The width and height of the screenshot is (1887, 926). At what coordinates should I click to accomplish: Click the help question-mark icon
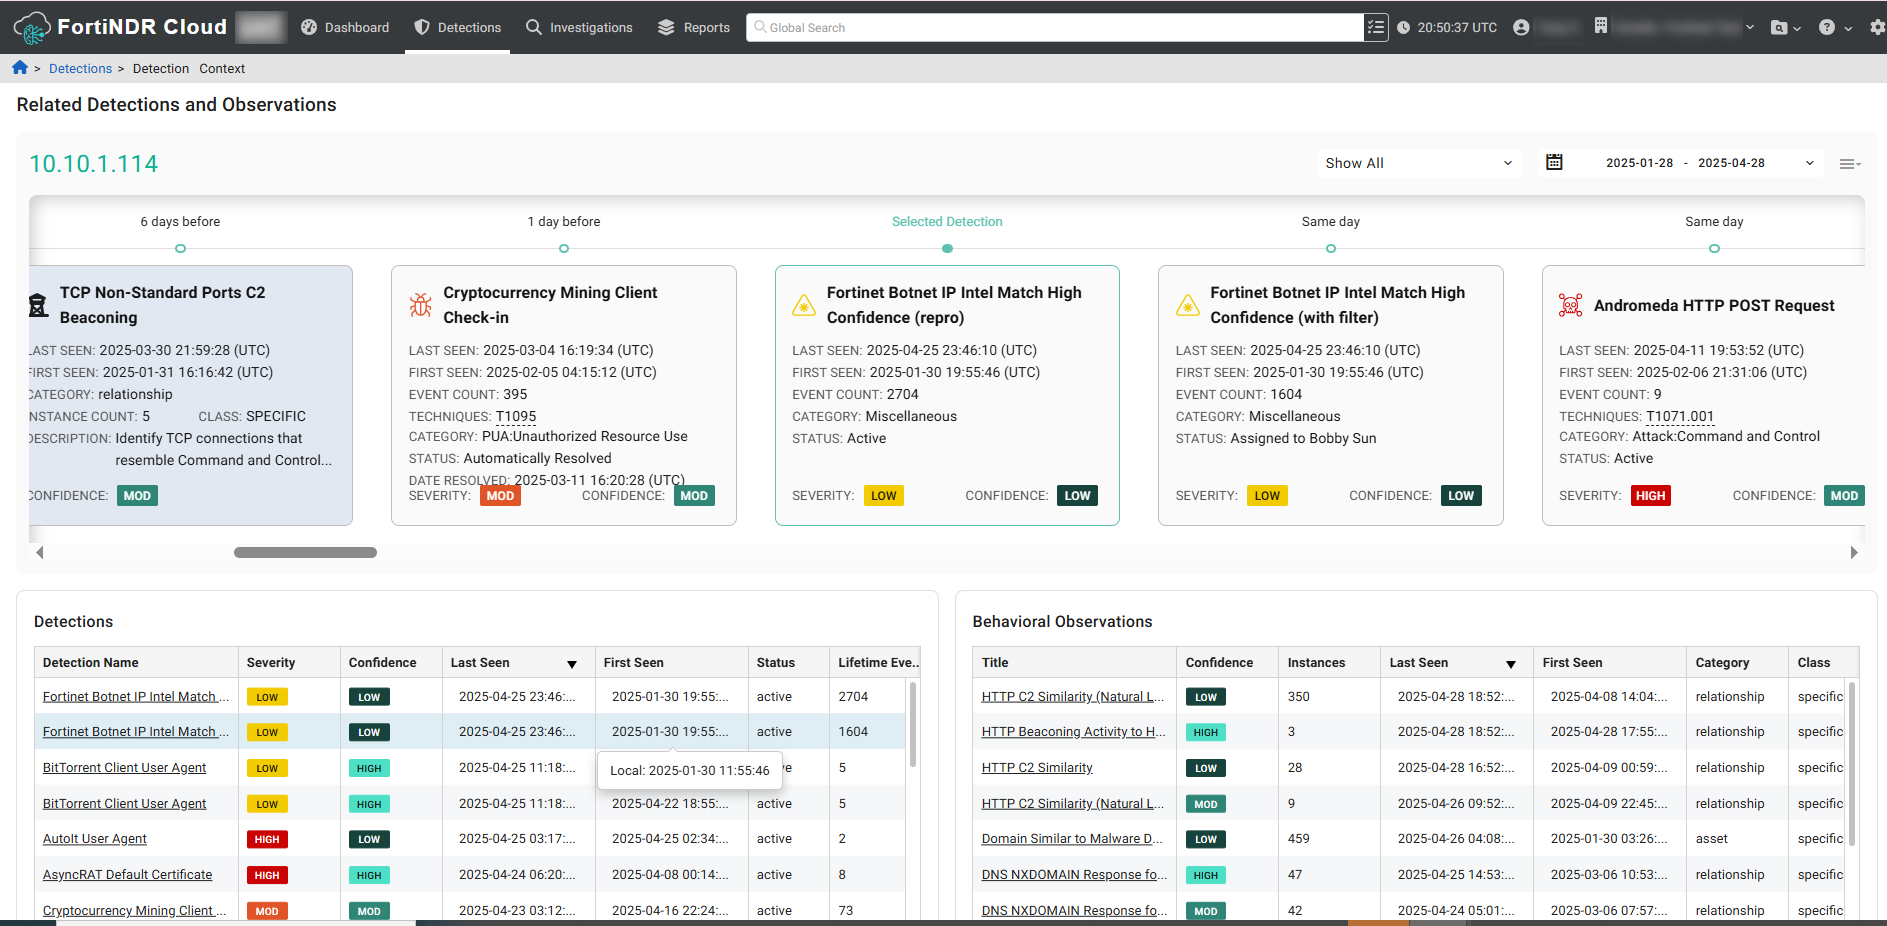[x=1829, y=27]
